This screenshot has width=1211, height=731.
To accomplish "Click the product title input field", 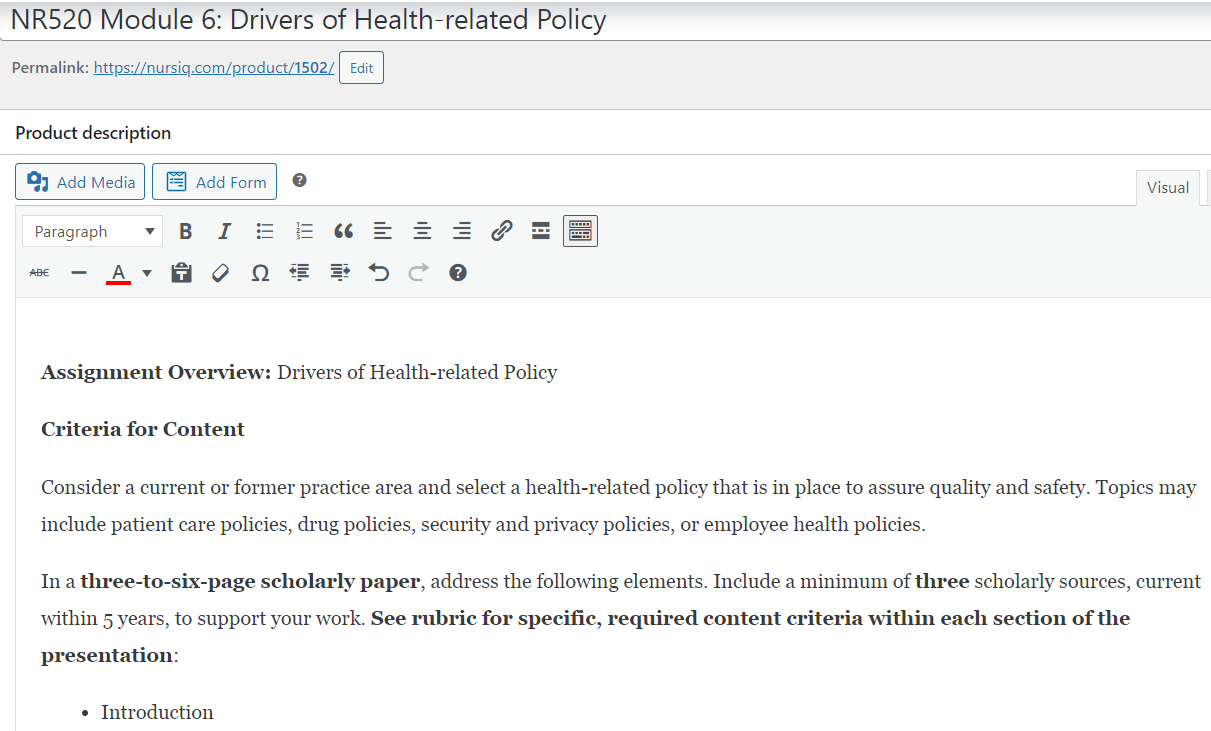I will tap(600, 20).
